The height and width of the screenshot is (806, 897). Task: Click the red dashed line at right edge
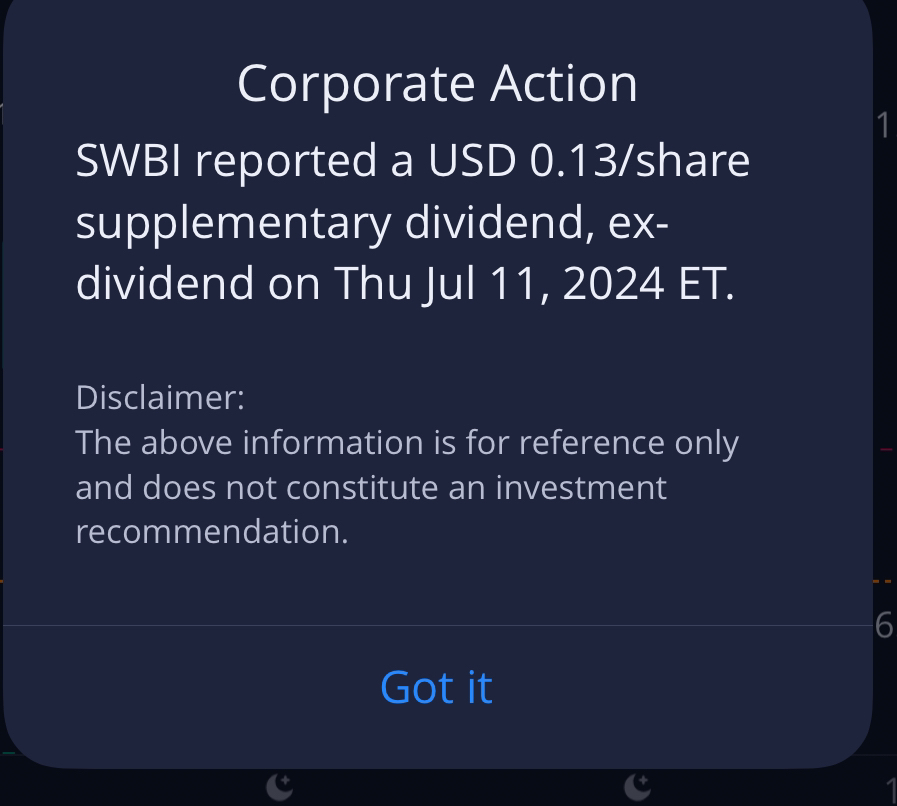[x=886, y=450]
